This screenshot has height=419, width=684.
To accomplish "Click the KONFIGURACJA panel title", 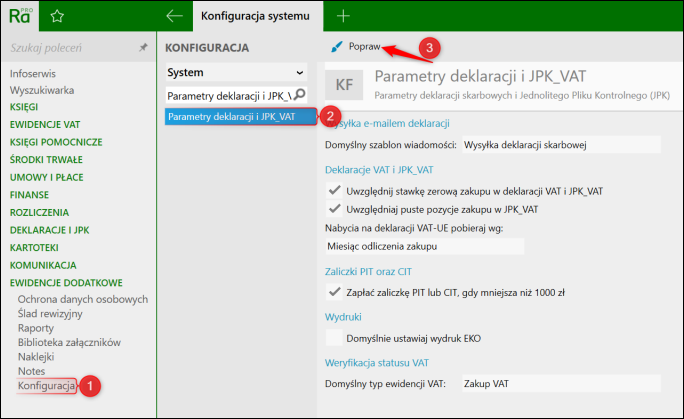I will 207,48.
